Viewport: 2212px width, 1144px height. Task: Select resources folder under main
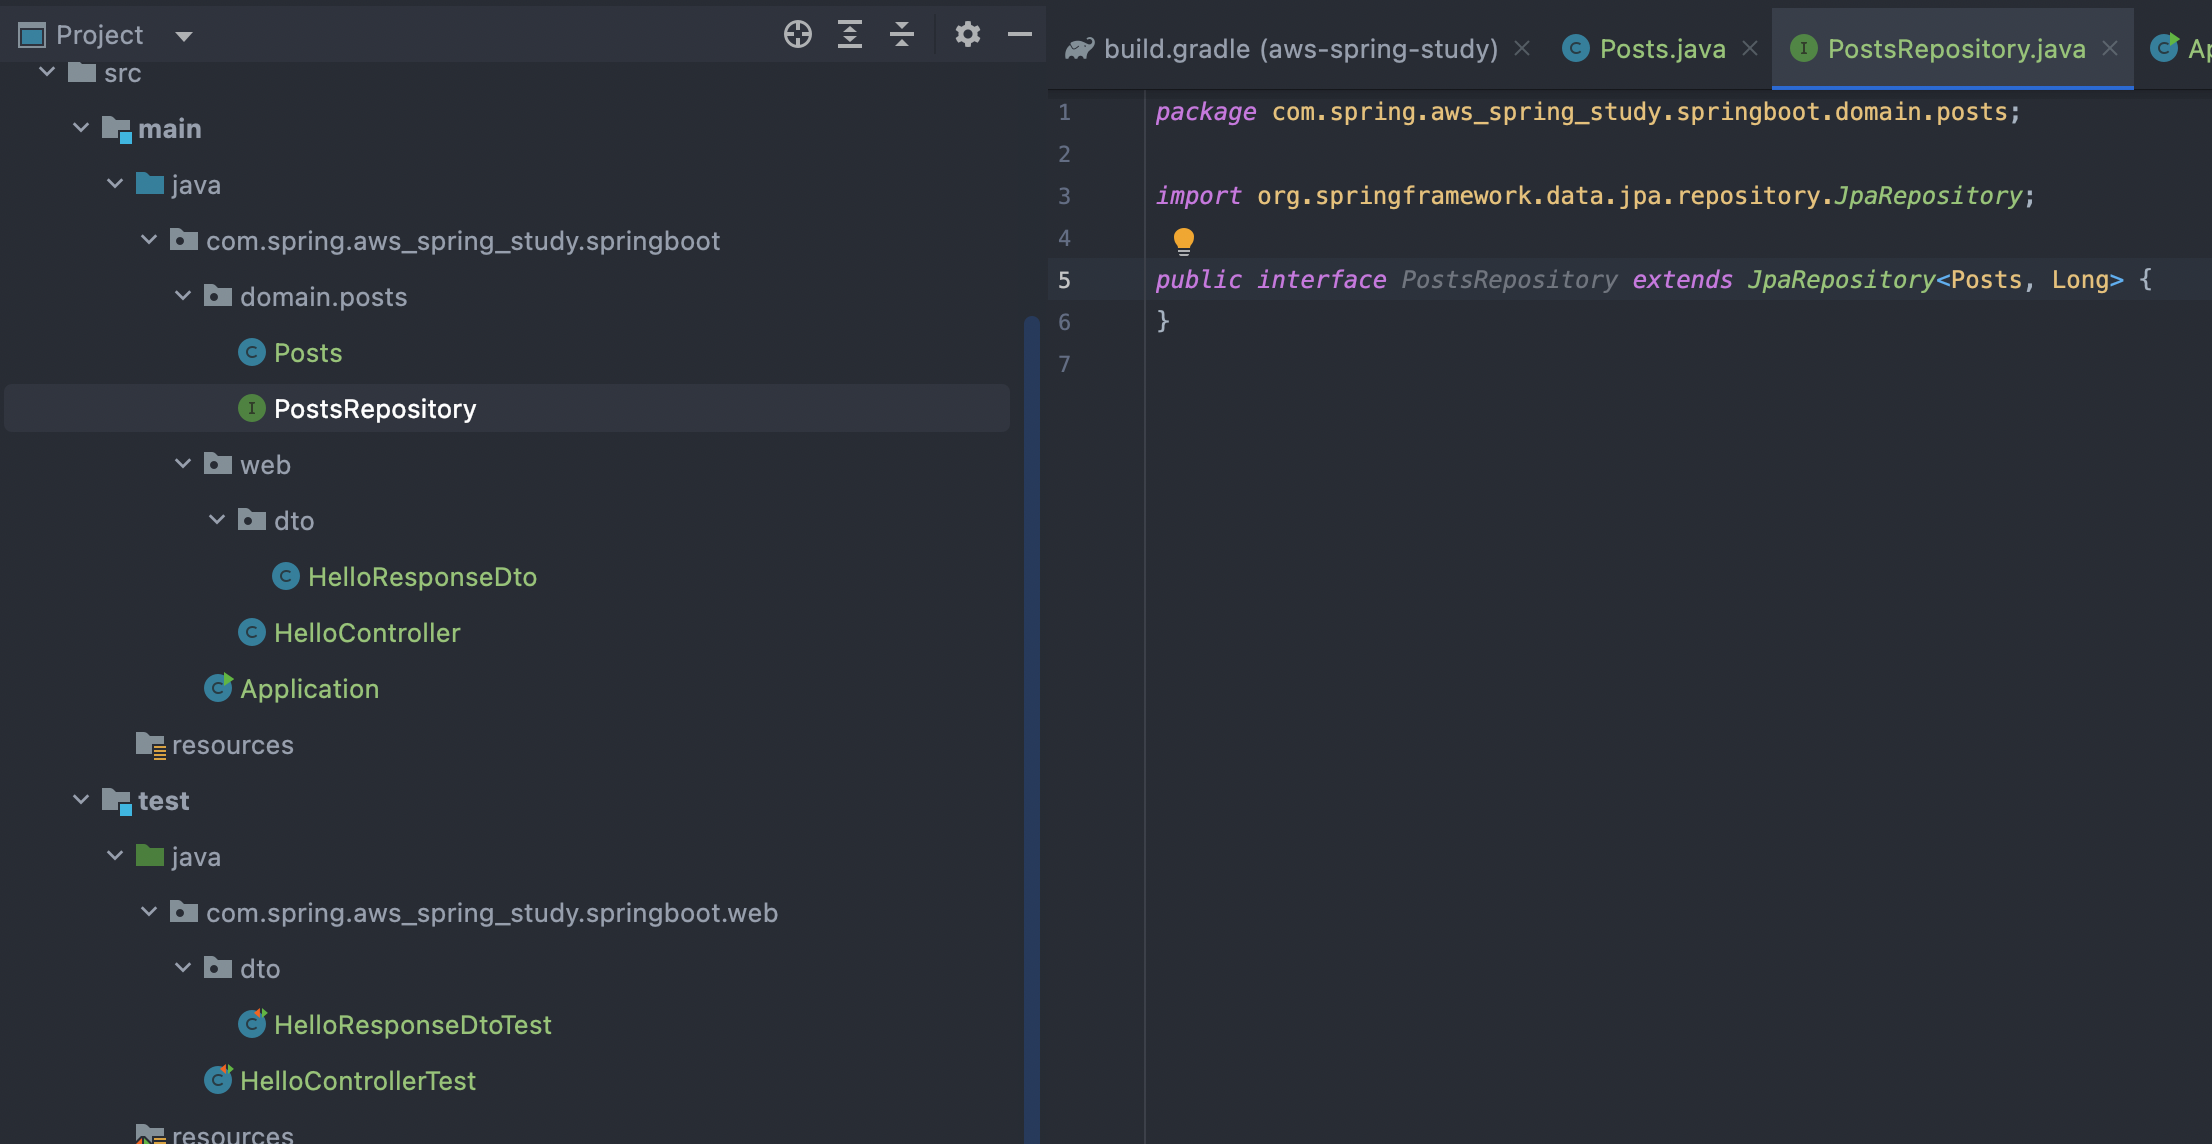tap(233, 745)
